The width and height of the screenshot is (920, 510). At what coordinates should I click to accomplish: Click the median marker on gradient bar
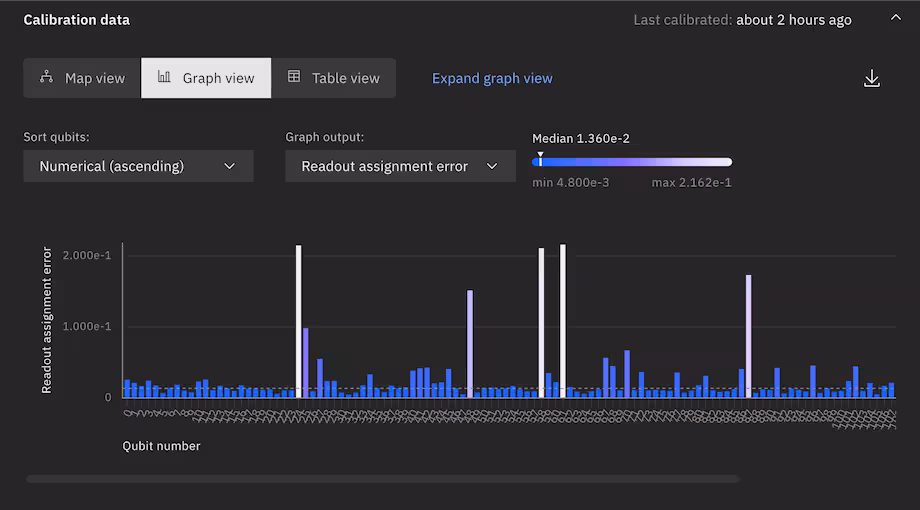(x=540, y=158)
